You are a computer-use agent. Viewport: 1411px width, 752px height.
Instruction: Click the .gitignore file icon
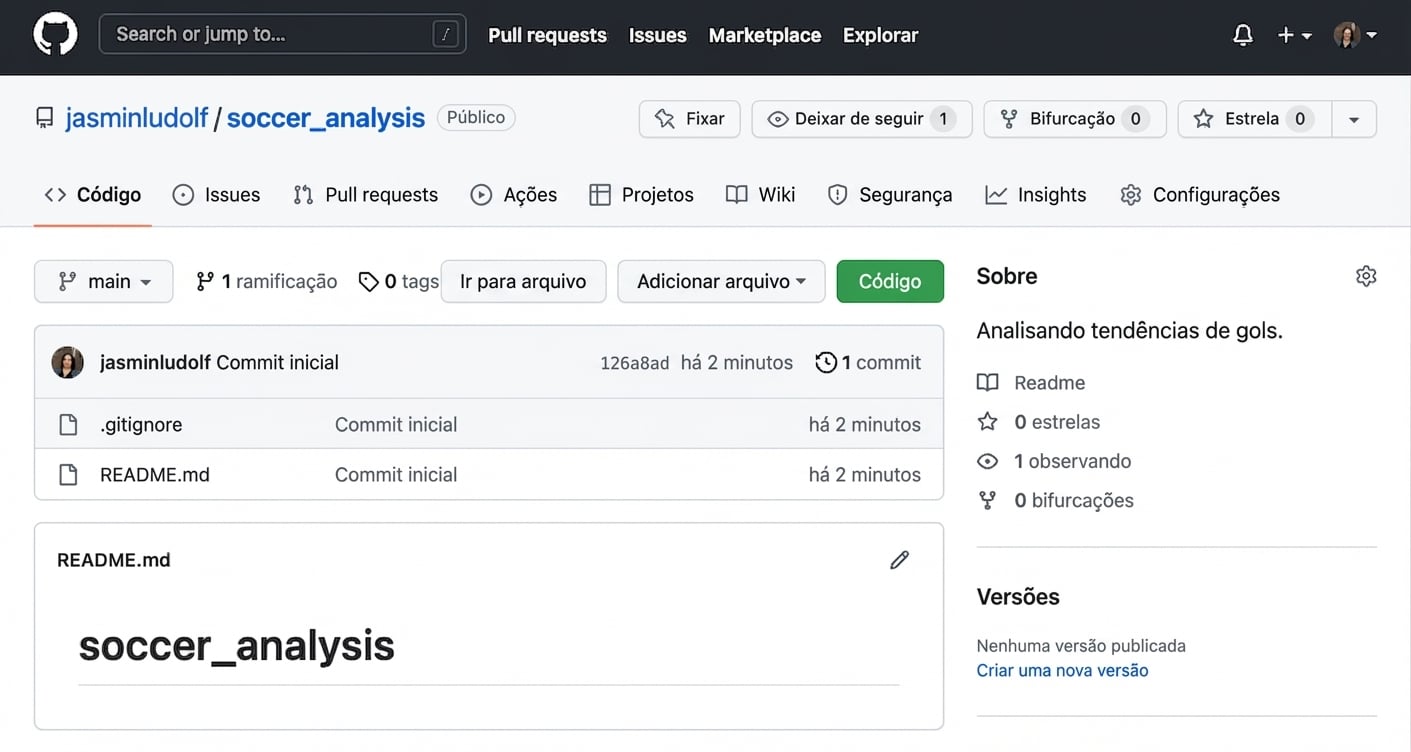(68, 425)
